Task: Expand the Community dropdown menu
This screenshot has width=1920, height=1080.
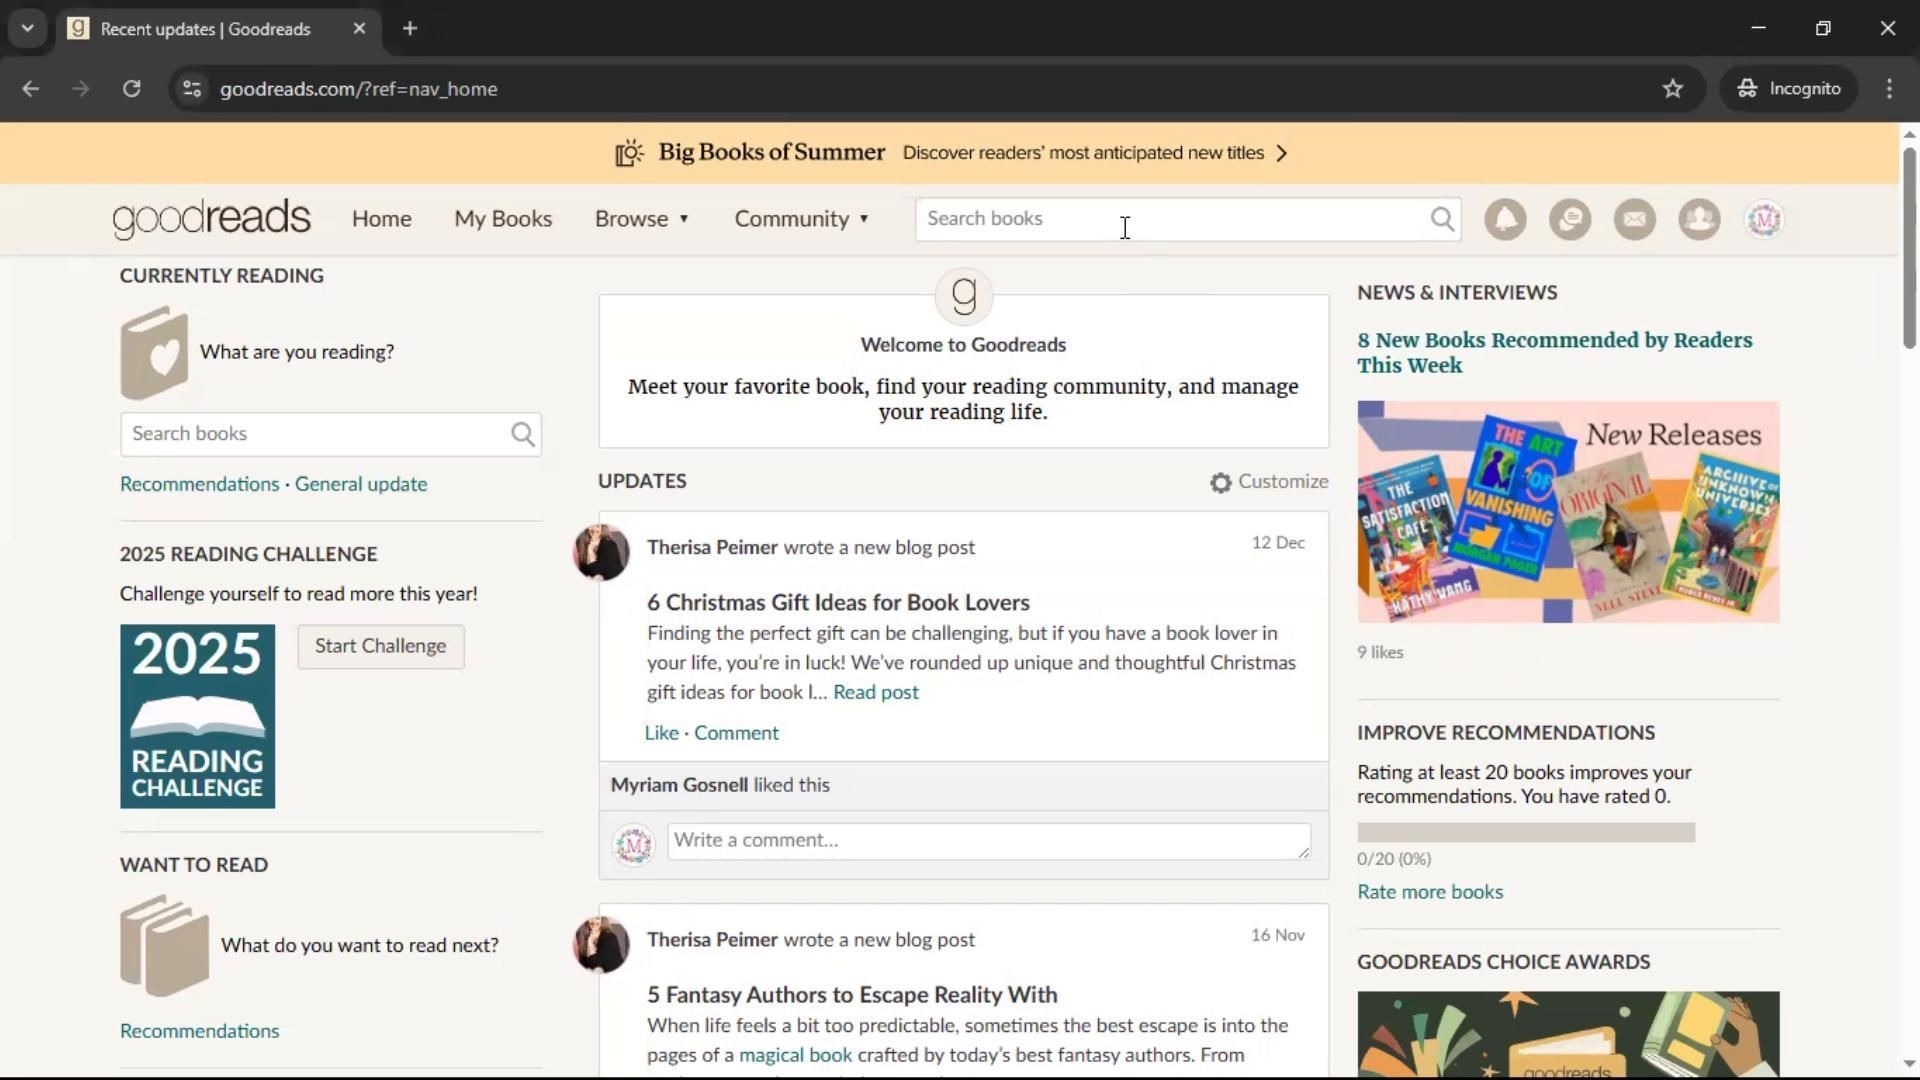Action: point(802,219)
